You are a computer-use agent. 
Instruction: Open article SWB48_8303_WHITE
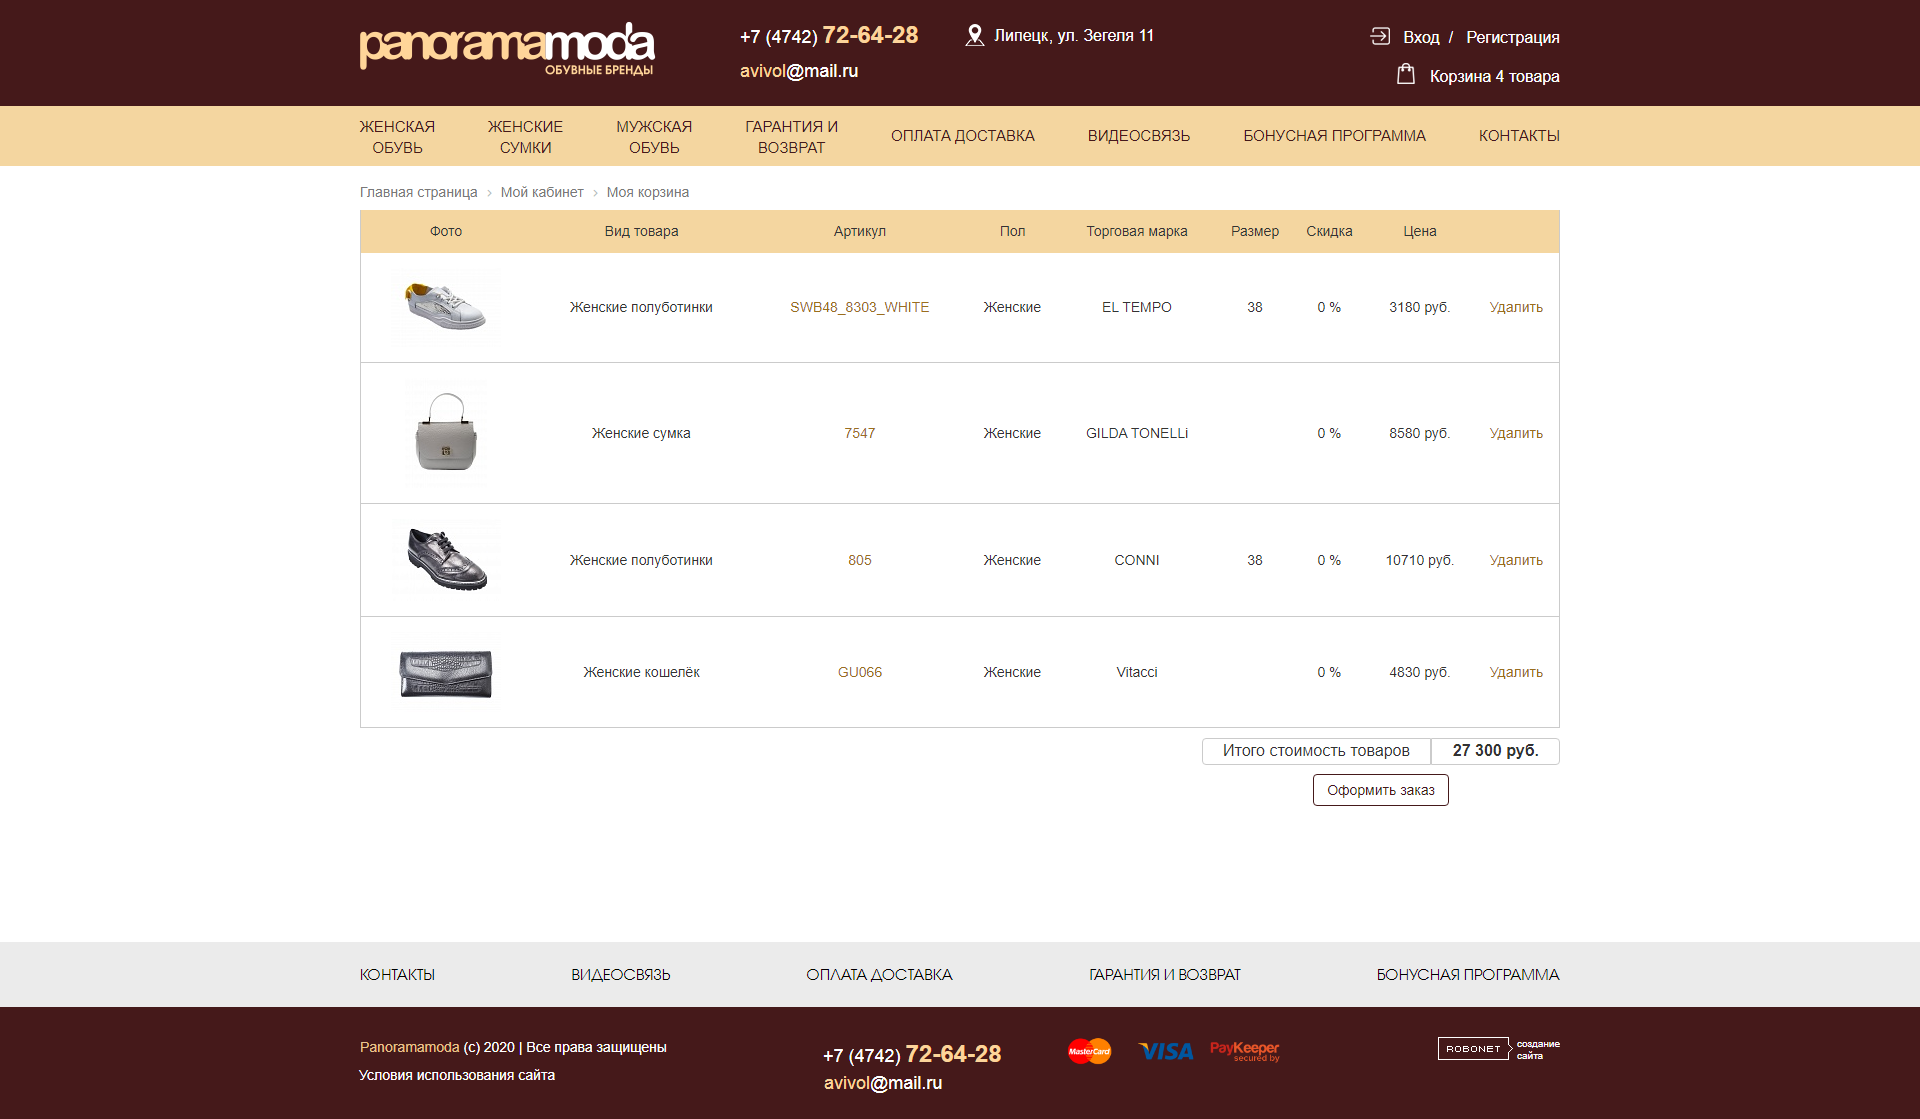click(859, 307)
